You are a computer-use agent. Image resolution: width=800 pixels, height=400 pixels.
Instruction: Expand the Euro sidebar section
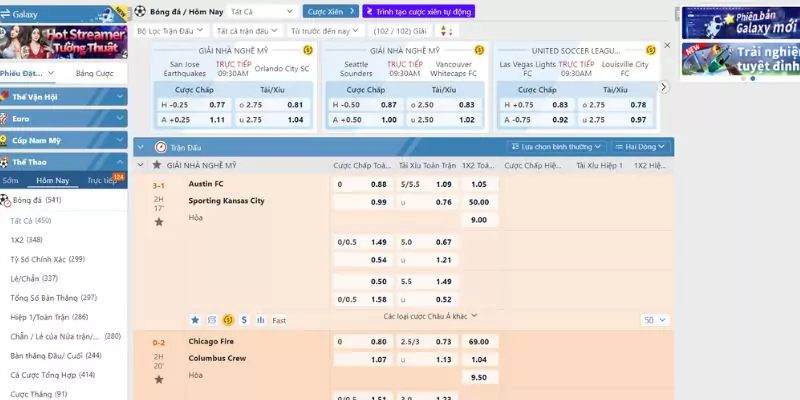[120, 118]
